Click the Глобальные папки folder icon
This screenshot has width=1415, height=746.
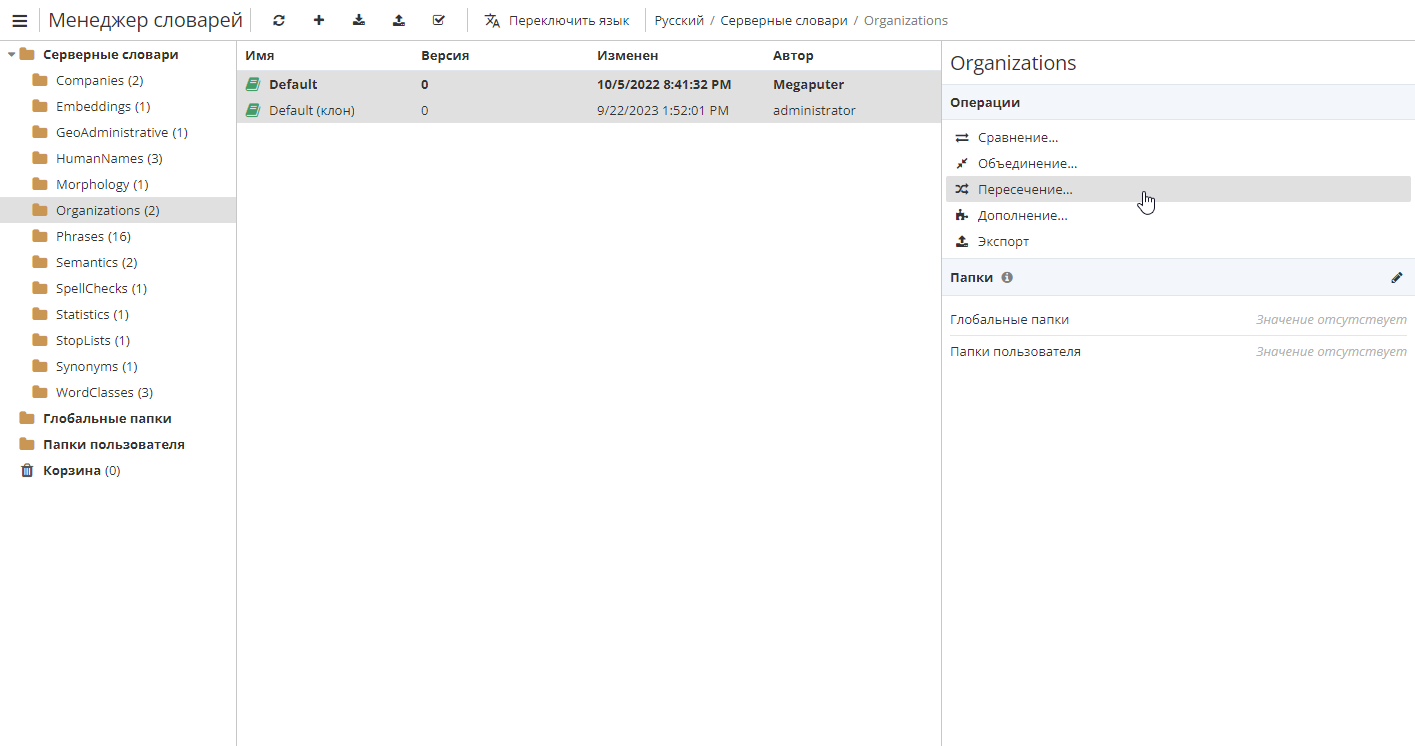27,418
